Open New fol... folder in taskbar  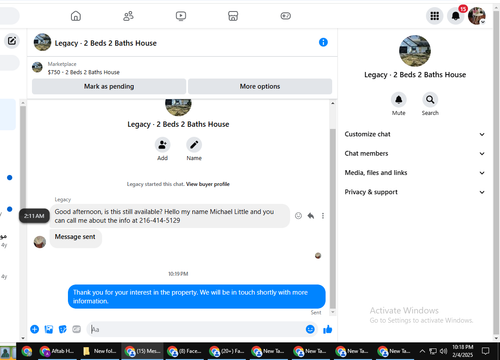coord(99,351)
